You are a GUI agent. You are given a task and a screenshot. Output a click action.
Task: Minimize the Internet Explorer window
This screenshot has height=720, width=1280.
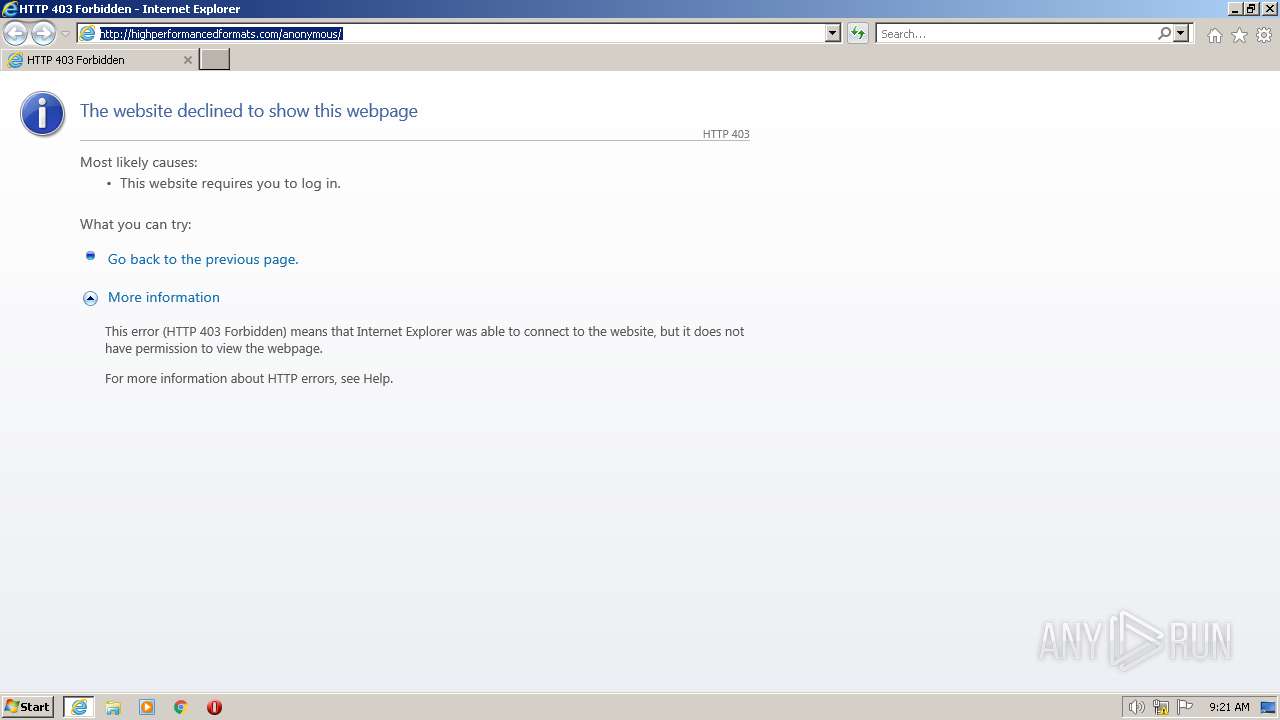(x=1235, y=9)
